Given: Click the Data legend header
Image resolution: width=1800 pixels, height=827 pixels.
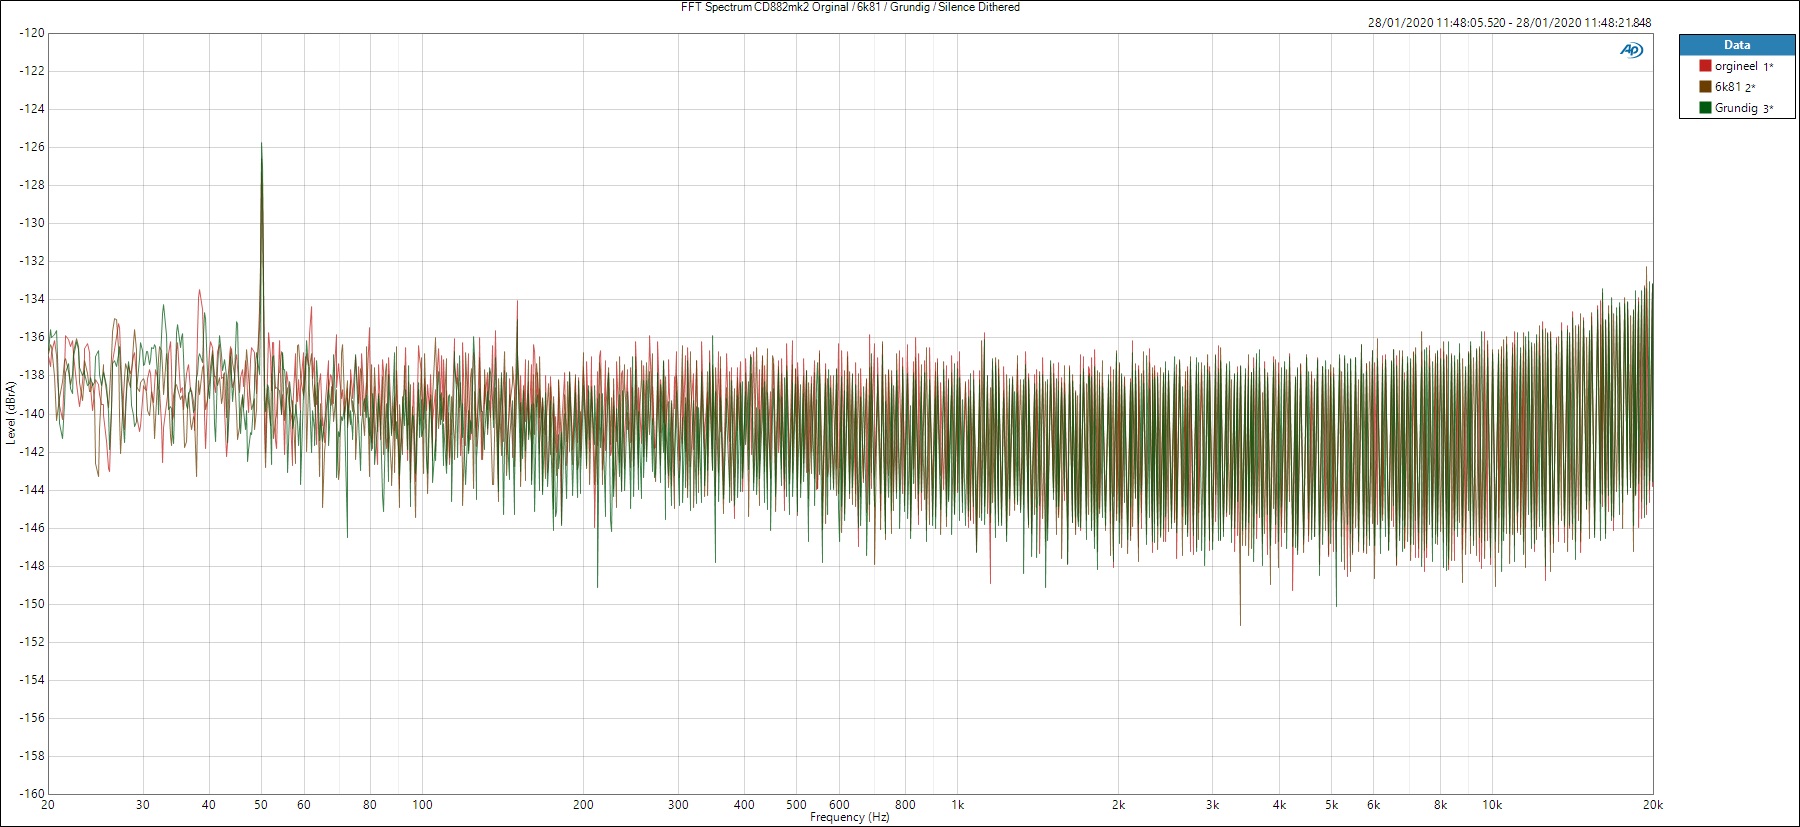Looking at the screenshot, I should (x=1737, y=45).
